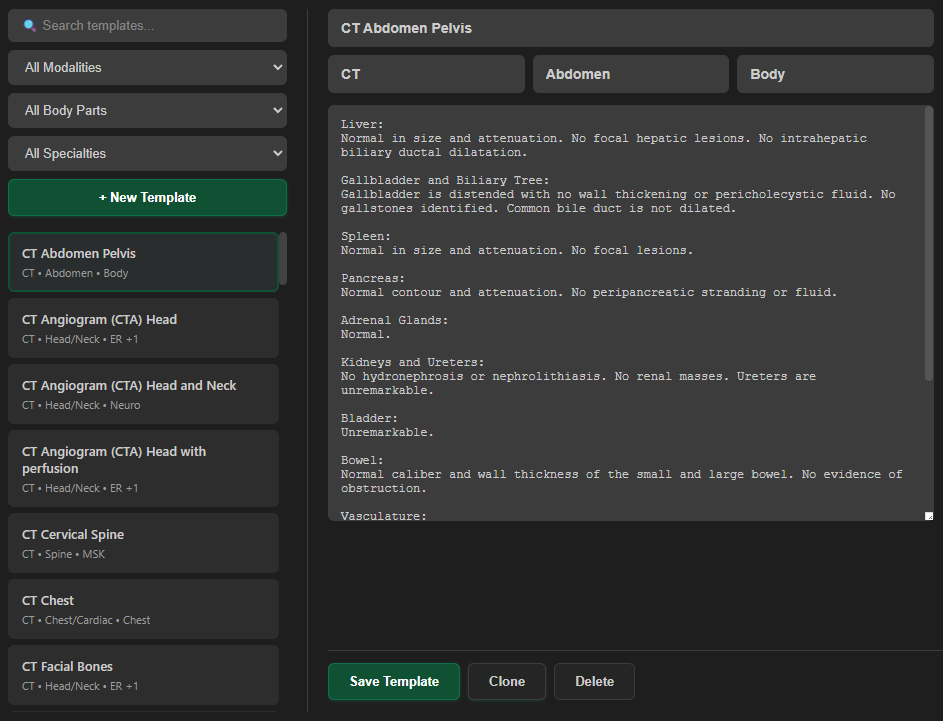943x721 pixels.
Task: Select CT Angiogram (CTA) Head and Neck
Action: pos(143,394)
